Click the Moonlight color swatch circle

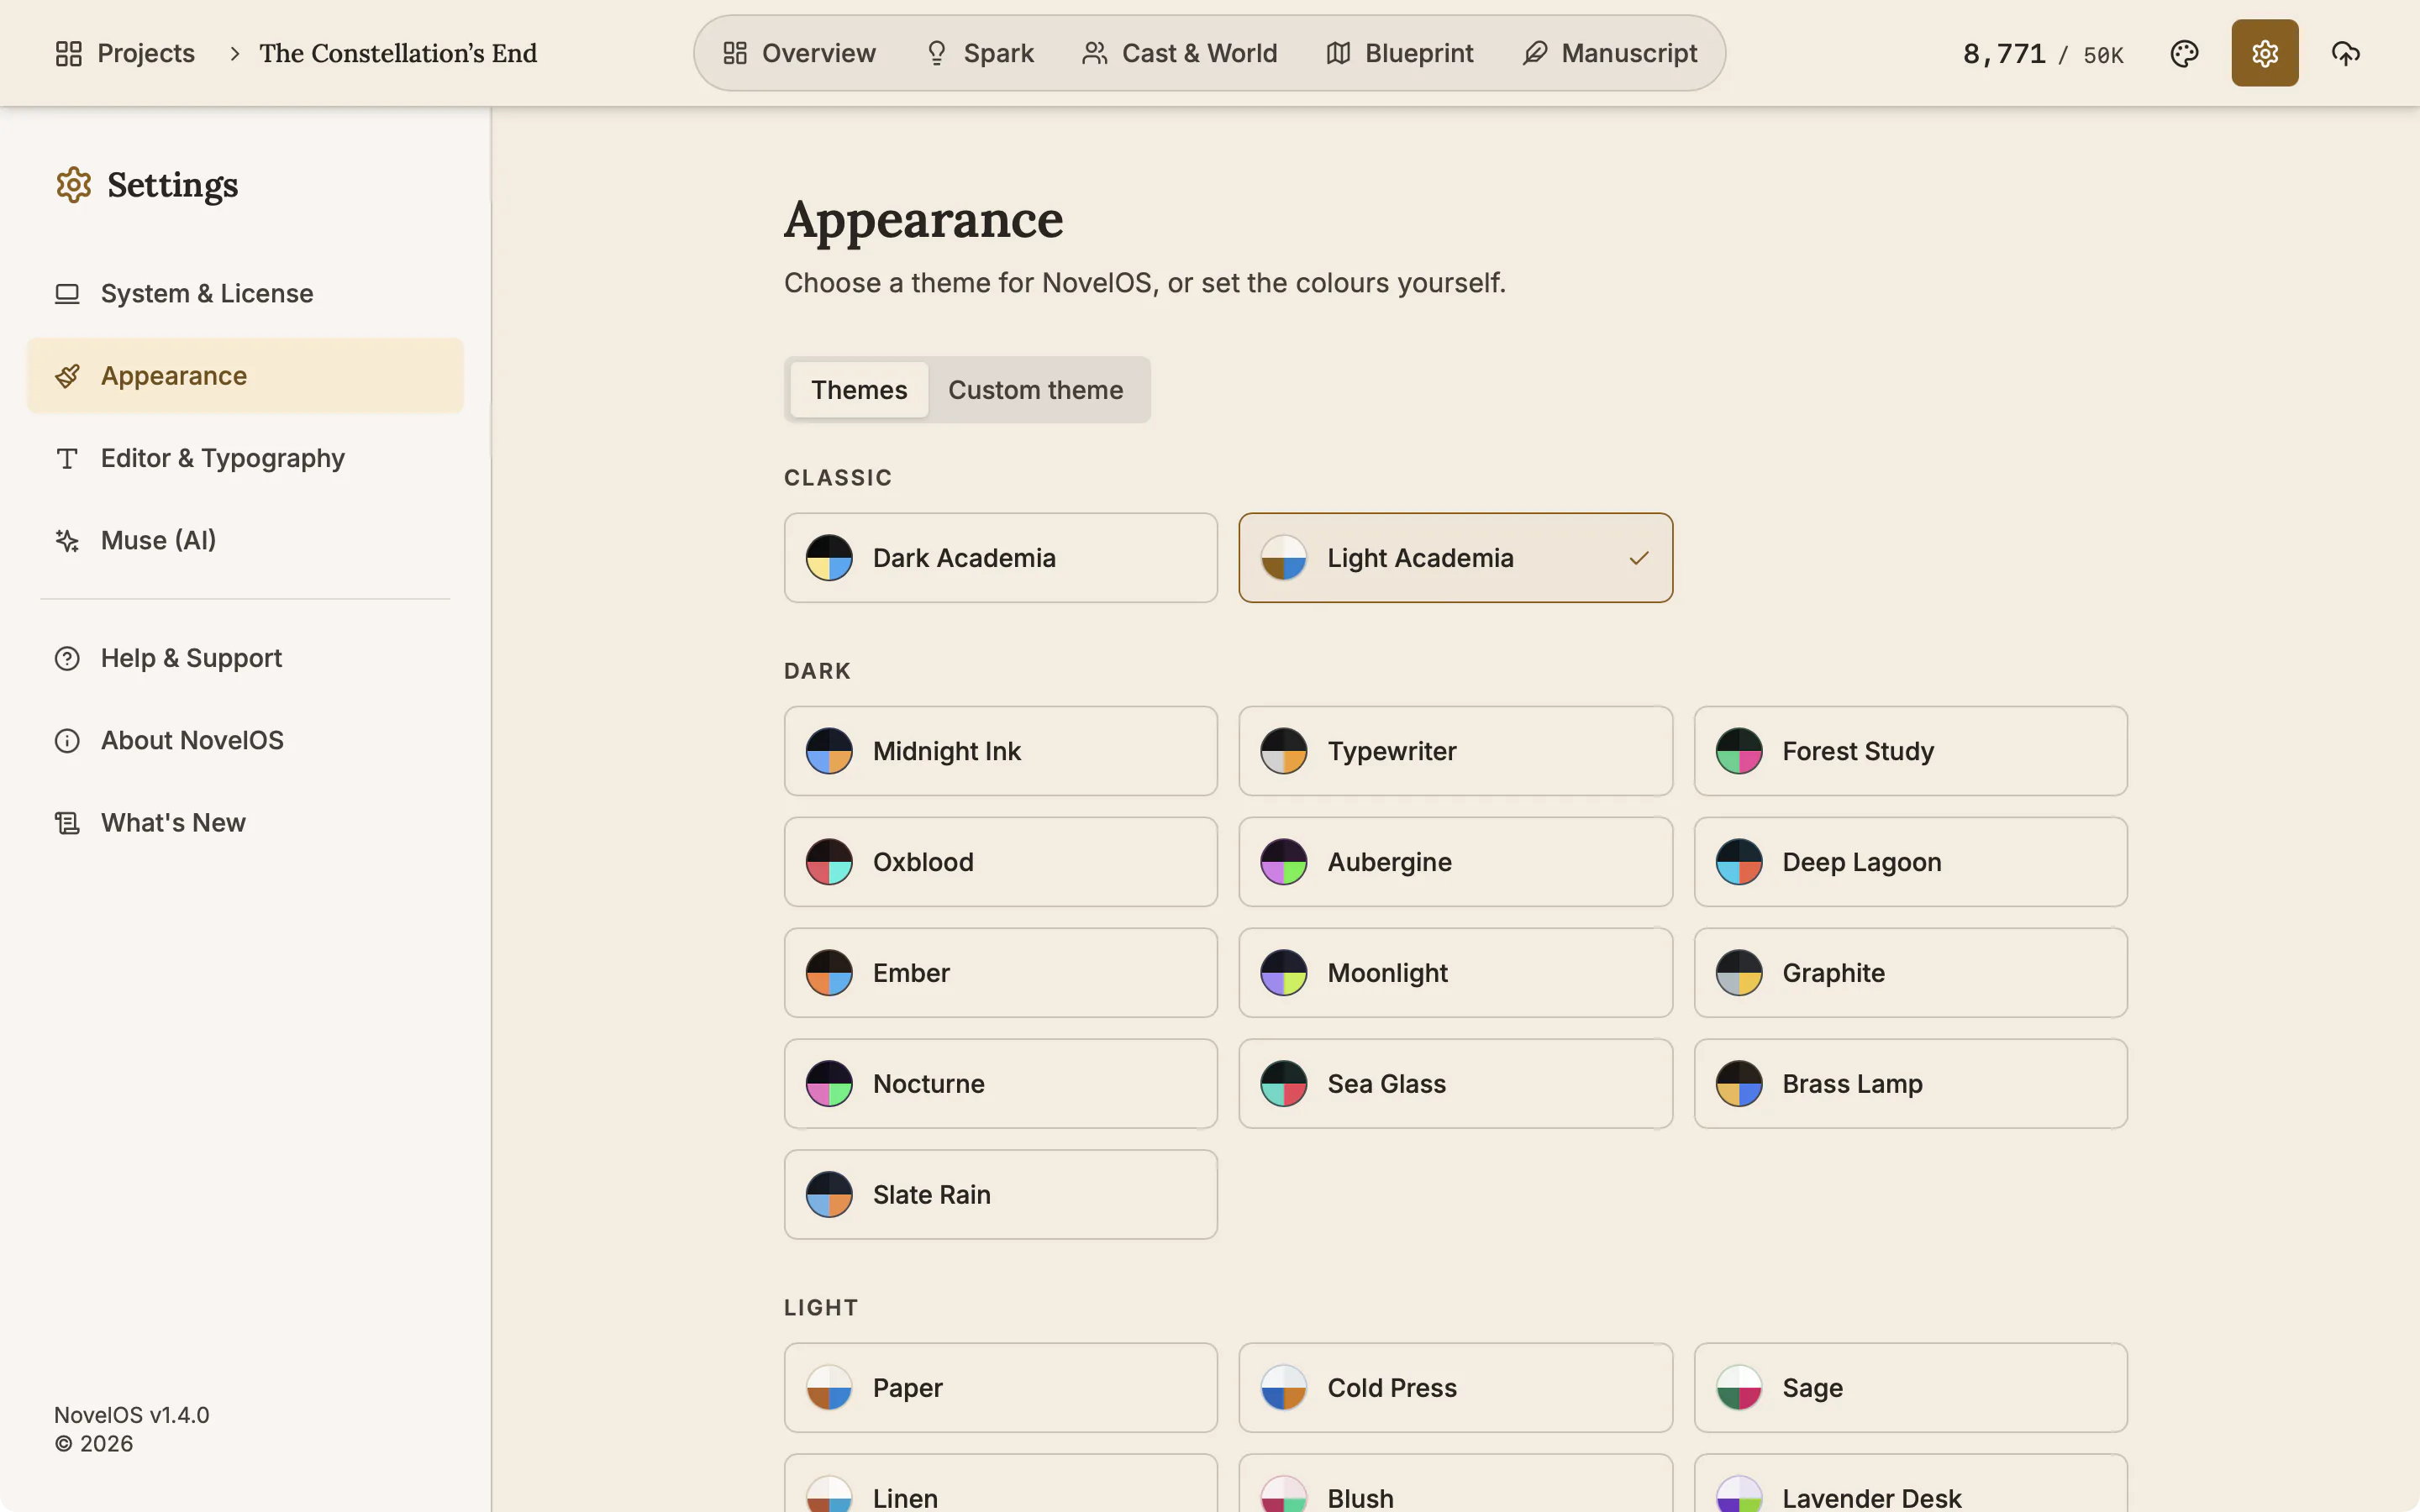tap(1284, 973)
